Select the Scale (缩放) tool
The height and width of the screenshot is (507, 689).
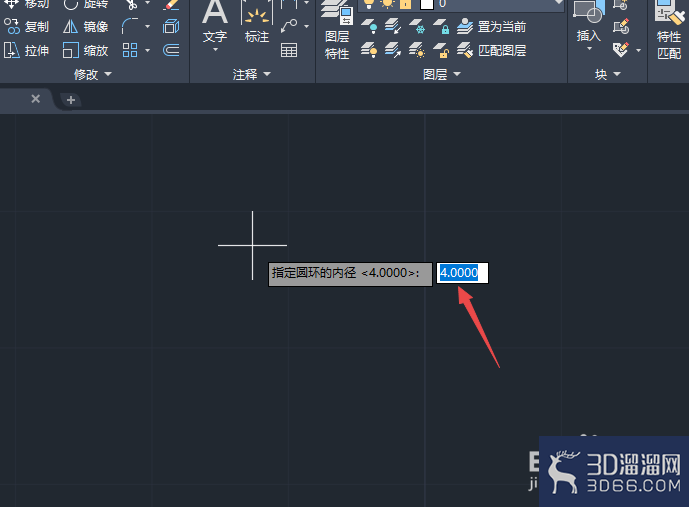click(86, 51)
